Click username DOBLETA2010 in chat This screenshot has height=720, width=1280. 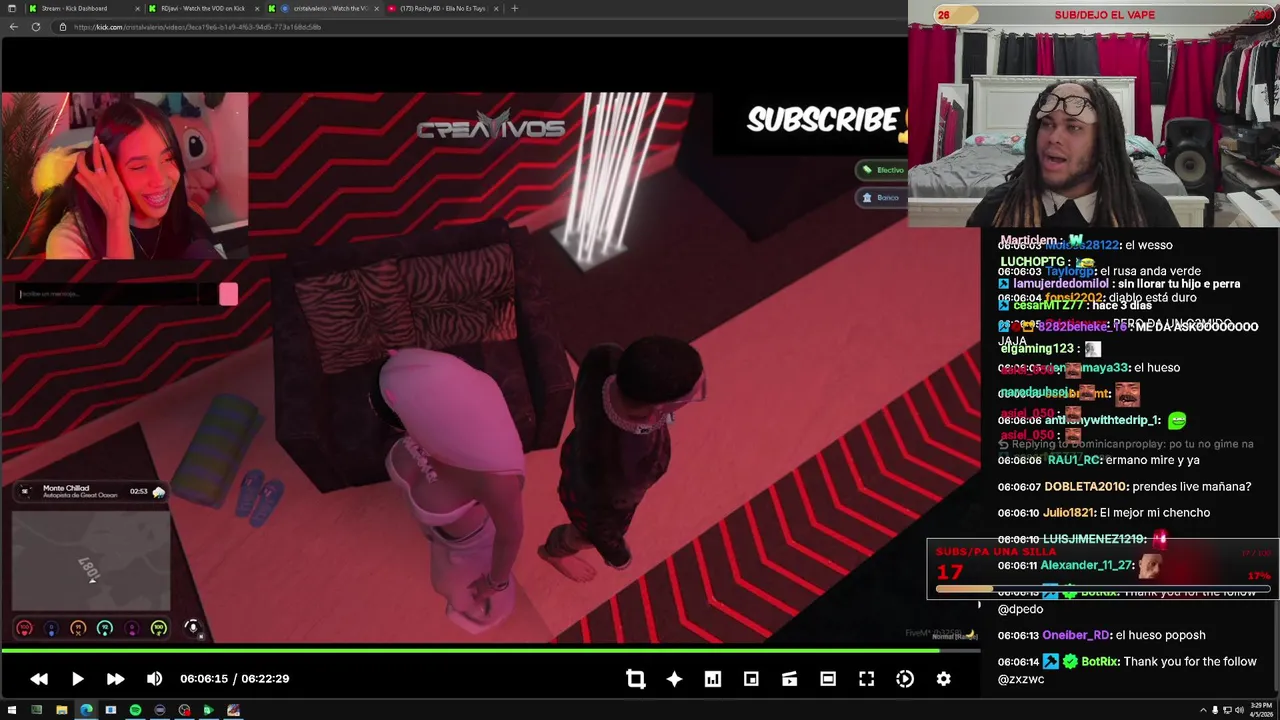(1085, 487)
